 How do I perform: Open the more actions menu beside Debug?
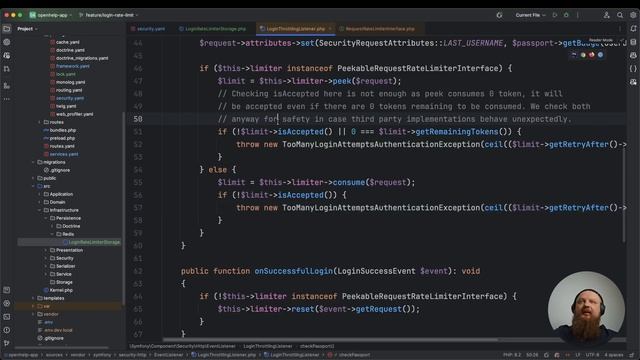click(x=578, y=15)
